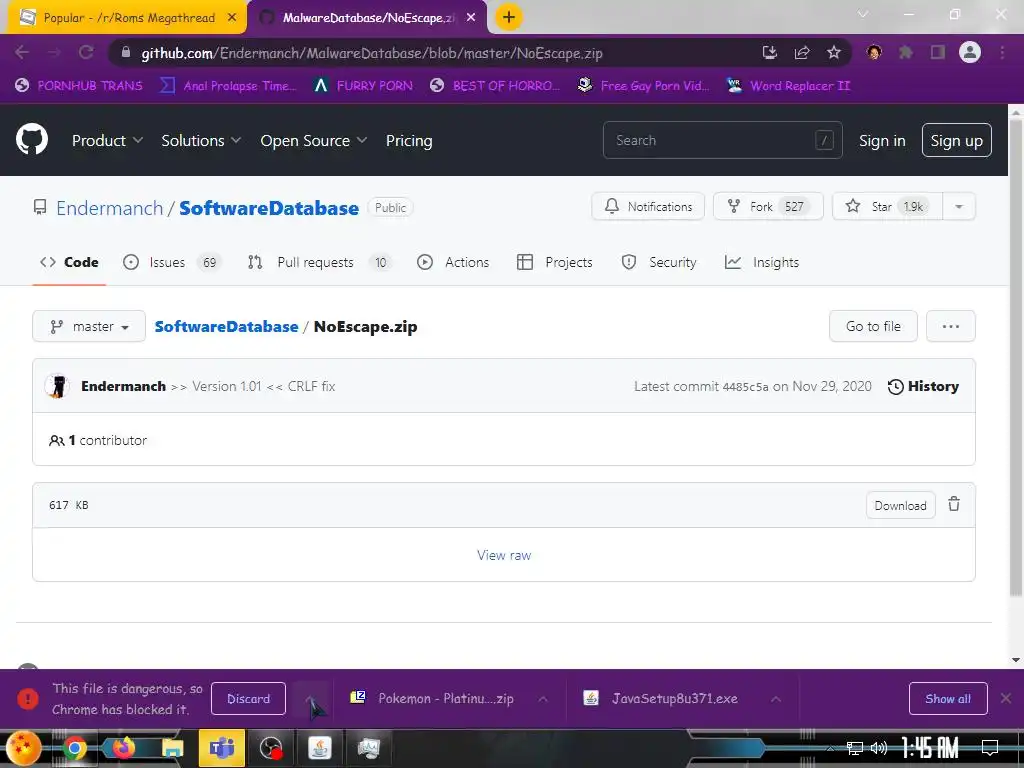
Task: Close the downloads bar
Action: tap(1006, 698)
